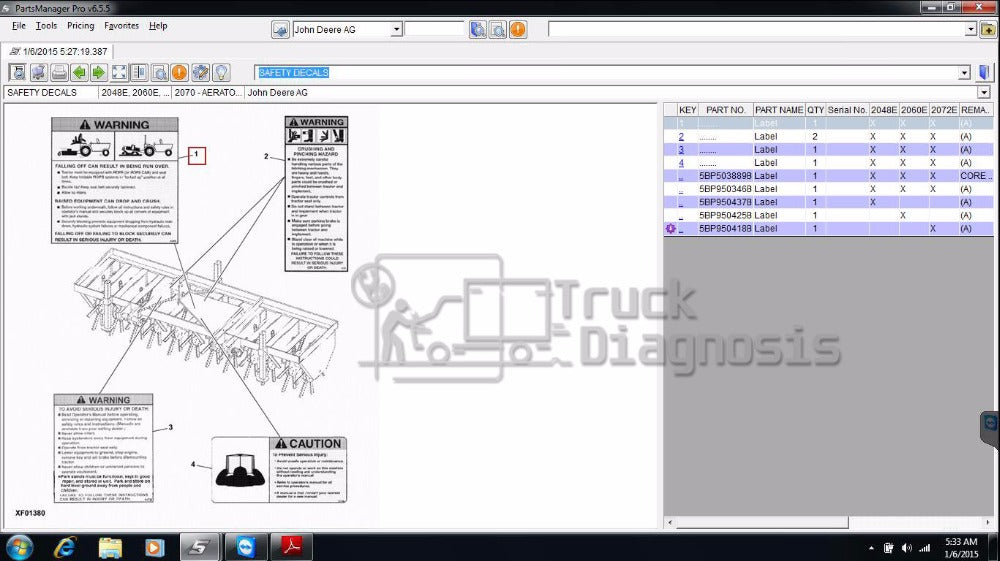Expand the SAFETY DECALS section dropdown

coord(964,73)
